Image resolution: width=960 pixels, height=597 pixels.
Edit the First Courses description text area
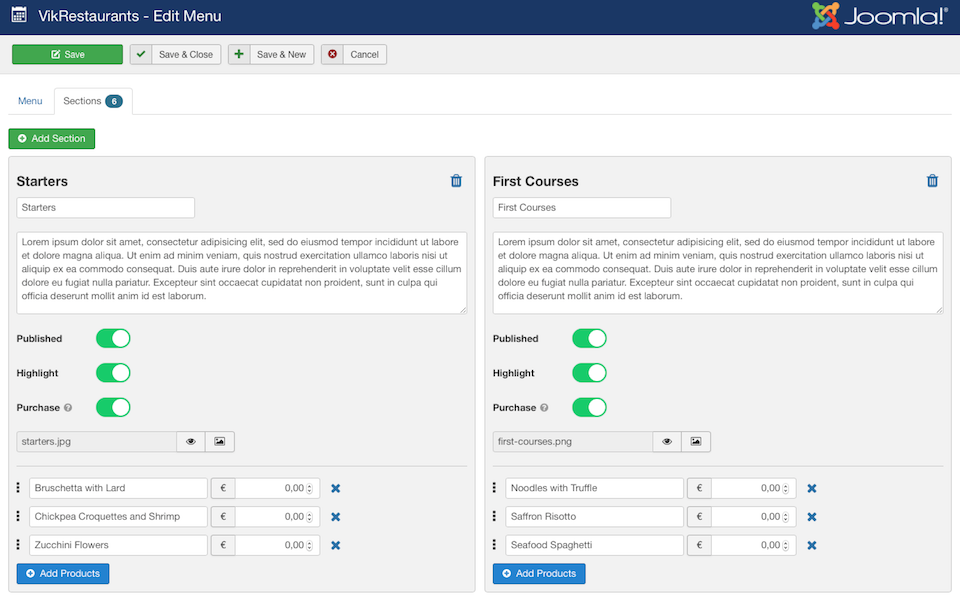point(718,273)
